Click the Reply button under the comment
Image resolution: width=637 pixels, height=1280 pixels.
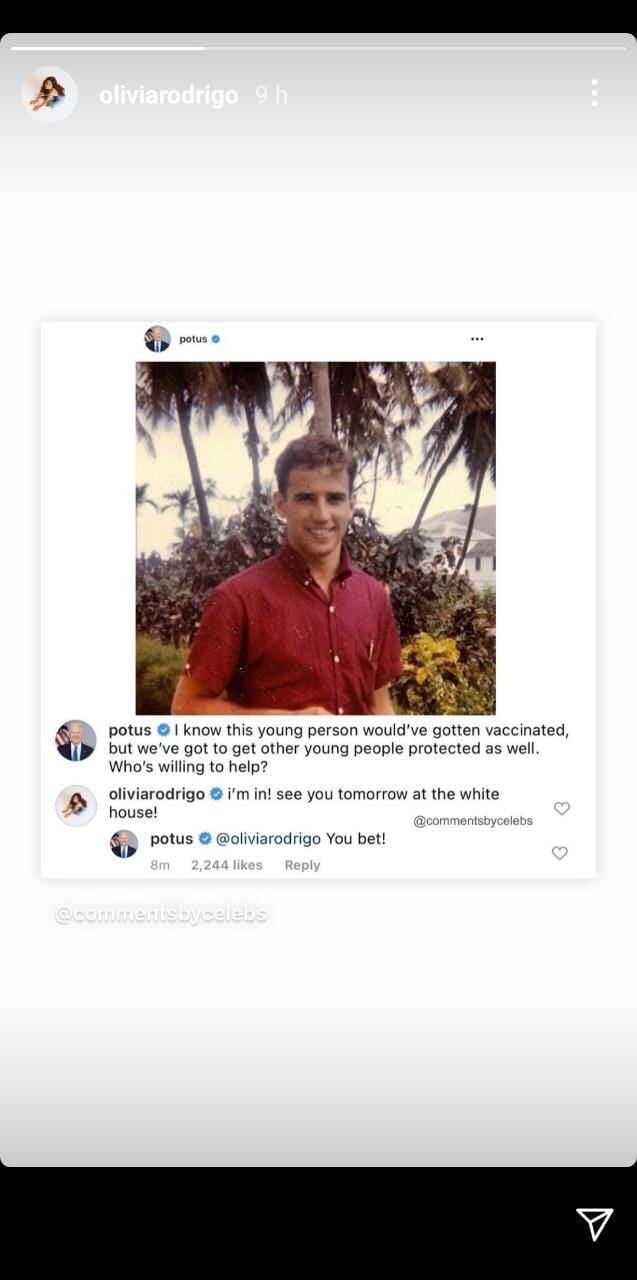point(302,865)
